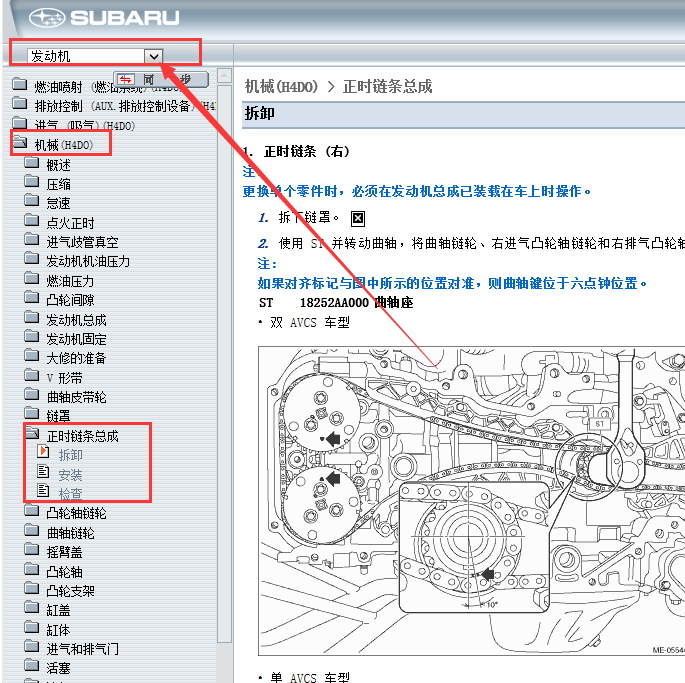Click the tree panel scrollbar track
Screen dimensions: 685x683
pos(225,363)
